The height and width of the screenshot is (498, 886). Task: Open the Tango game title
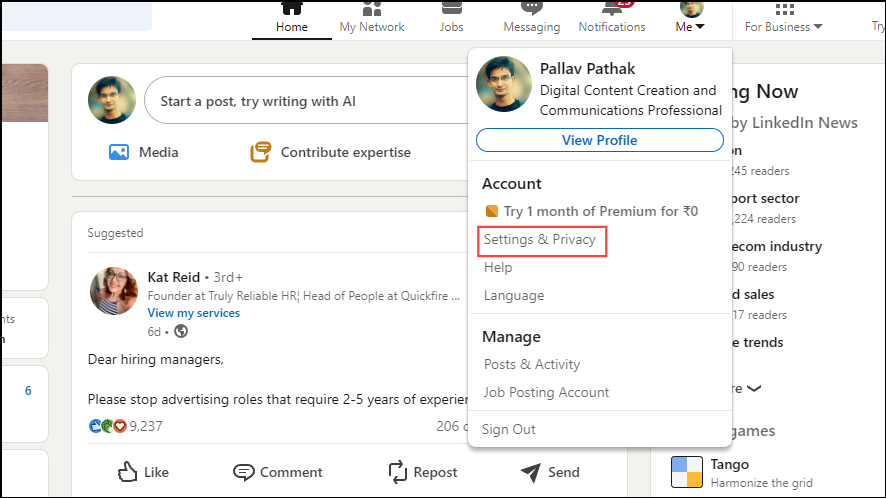pos(729,464)
